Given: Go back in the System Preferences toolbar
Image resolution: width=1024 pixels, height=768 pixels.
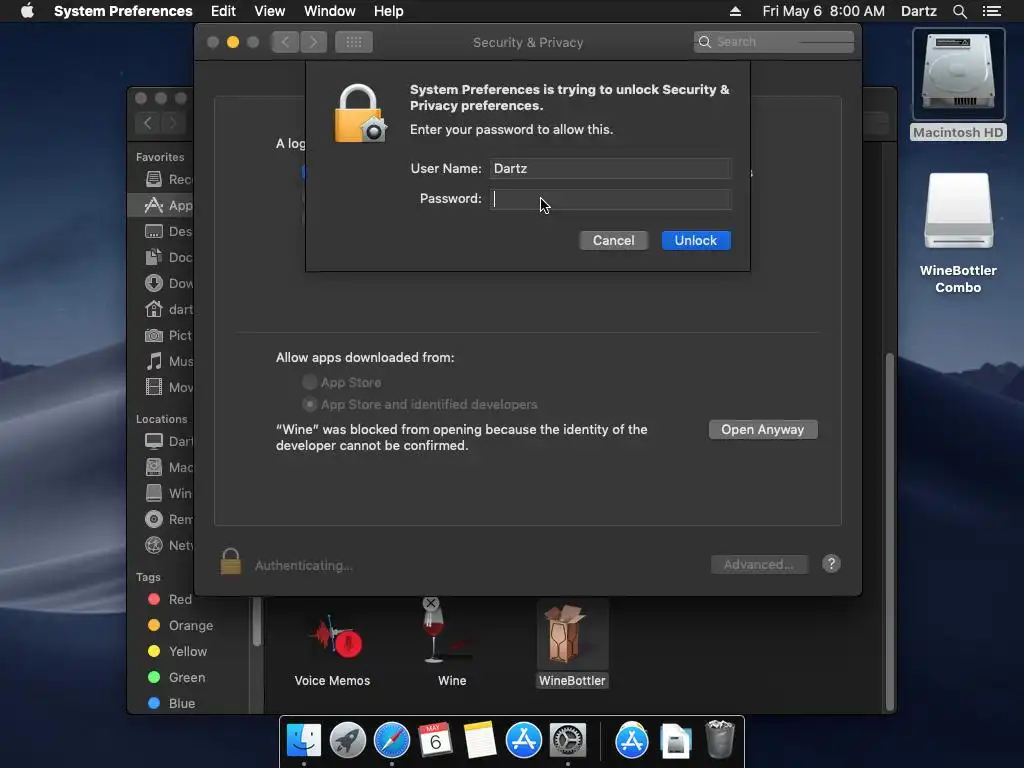Looking at the screenshot, I should click(x=285, y=42).
